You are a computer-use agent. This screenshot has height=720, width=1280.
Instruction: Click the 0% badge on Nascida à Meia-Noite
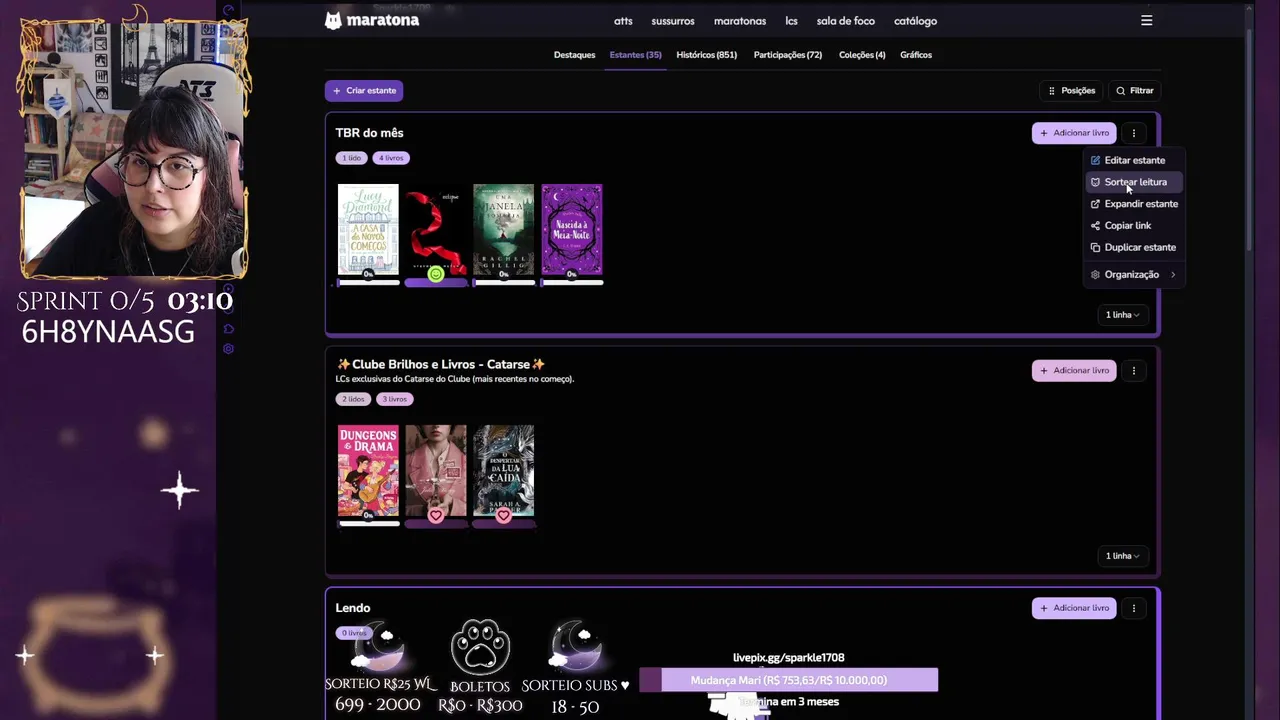tap(572, 274)
